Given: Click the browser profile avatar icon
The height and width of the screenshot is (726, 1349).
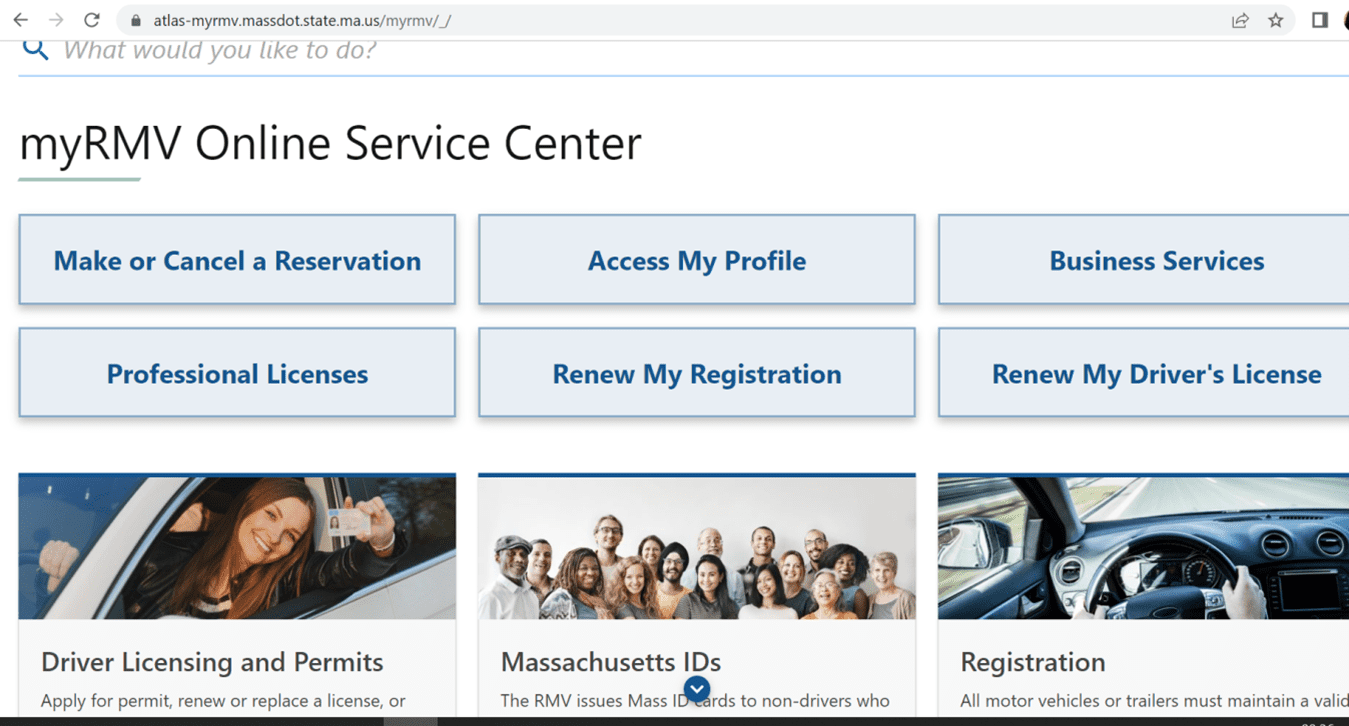Looking at the screenshot, I should (x=1343, y=19).
